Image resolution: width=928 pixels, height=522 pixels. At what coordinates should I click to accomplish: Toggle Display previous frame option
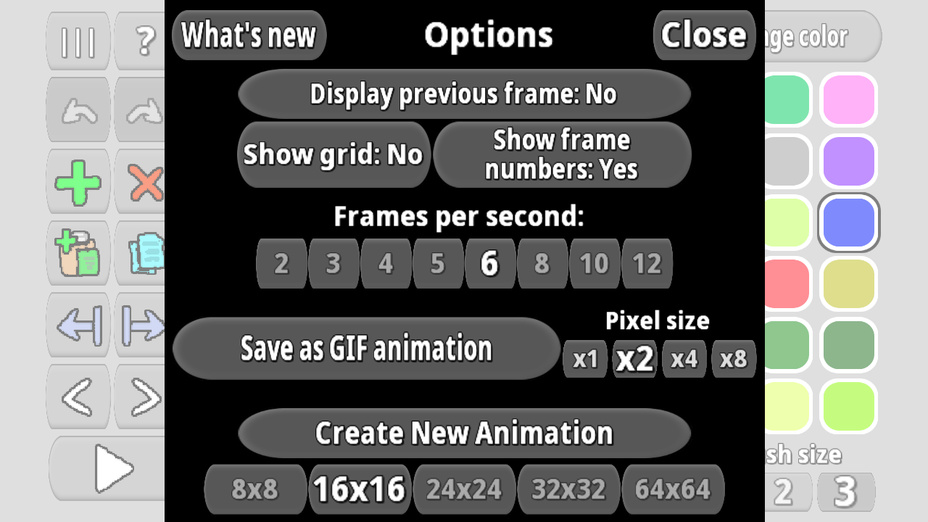(464, 94)
